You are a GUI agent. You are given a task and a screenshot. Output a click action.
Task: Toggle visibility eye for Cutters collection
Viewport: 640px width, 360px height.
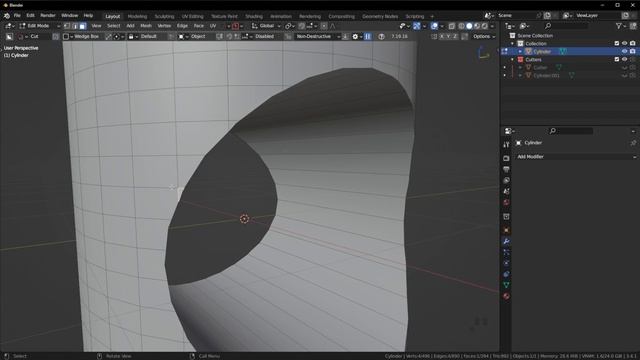(624, 59)
